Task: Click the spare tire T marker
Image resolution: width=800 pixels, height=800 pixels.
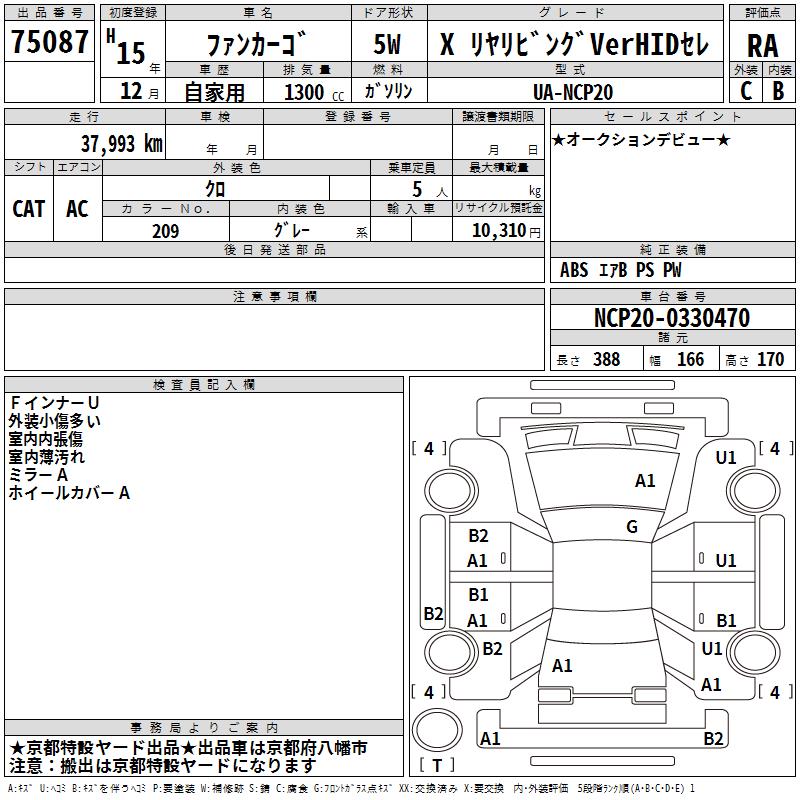Action: [x=437, y=764]
